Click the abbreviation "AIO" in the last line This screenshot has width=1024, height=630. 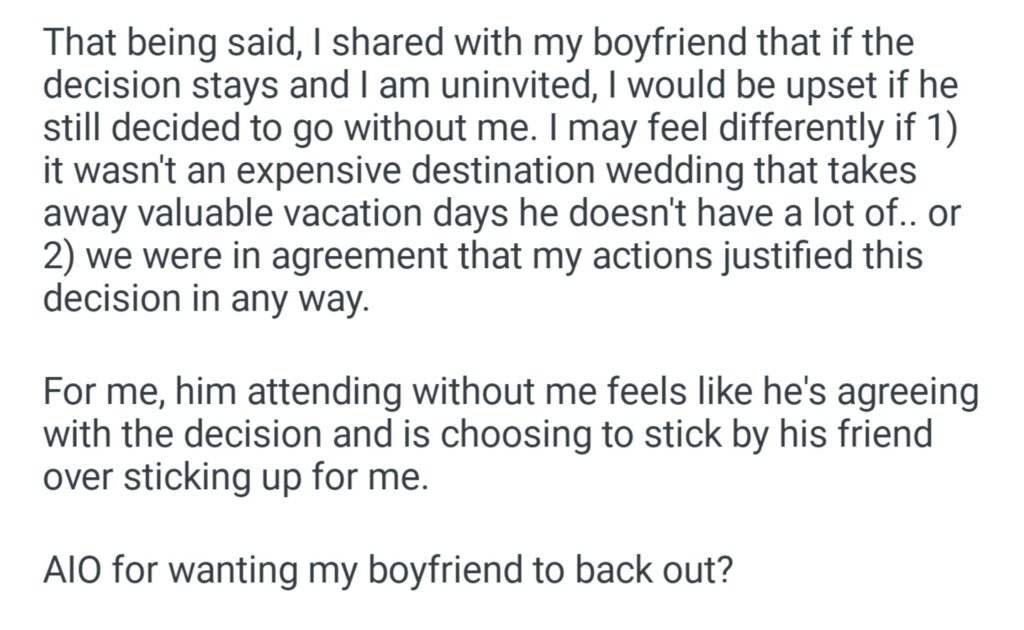point(71,569)
